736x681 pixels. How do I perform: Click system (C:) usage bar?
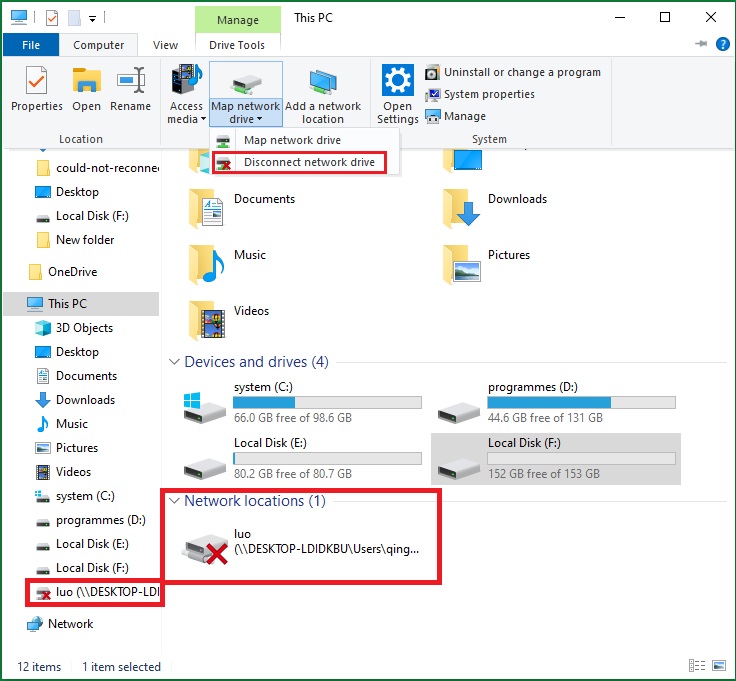click(x=327, y=402)
